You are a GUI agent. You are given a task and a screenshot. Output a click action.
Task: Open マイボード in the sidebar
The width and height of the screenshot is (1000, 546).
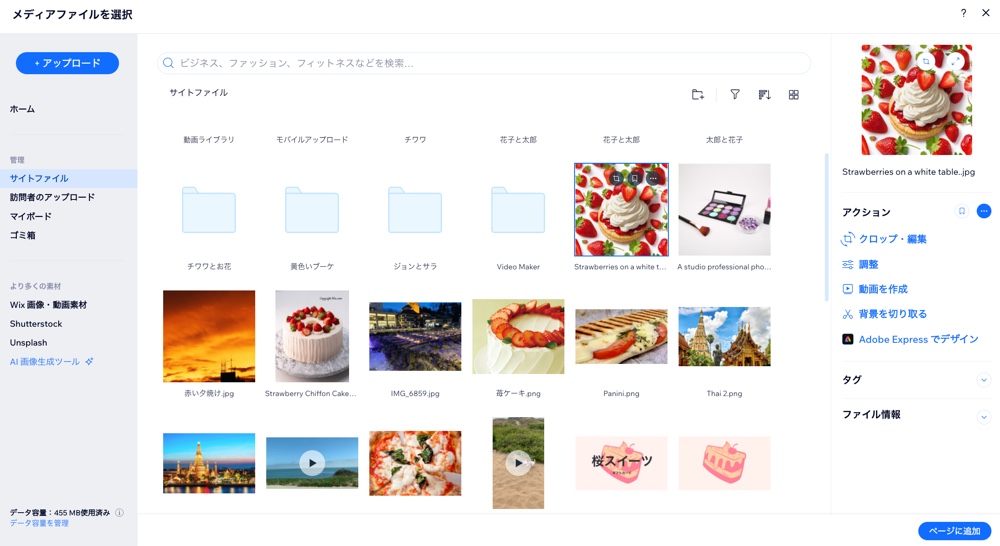point(31,216)
